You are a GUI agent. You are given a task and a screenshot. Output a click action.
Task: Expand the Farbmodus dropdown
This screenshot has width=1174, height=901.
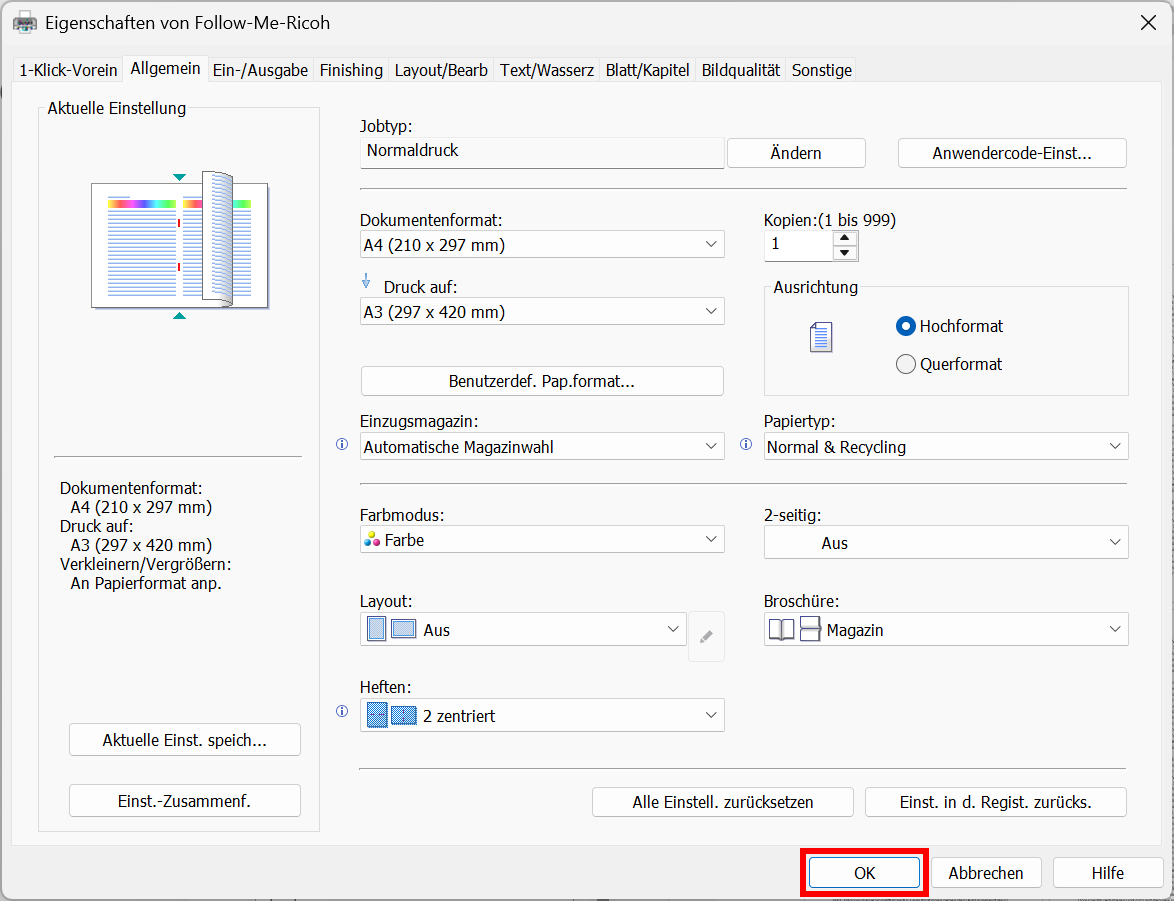point(541,540)
